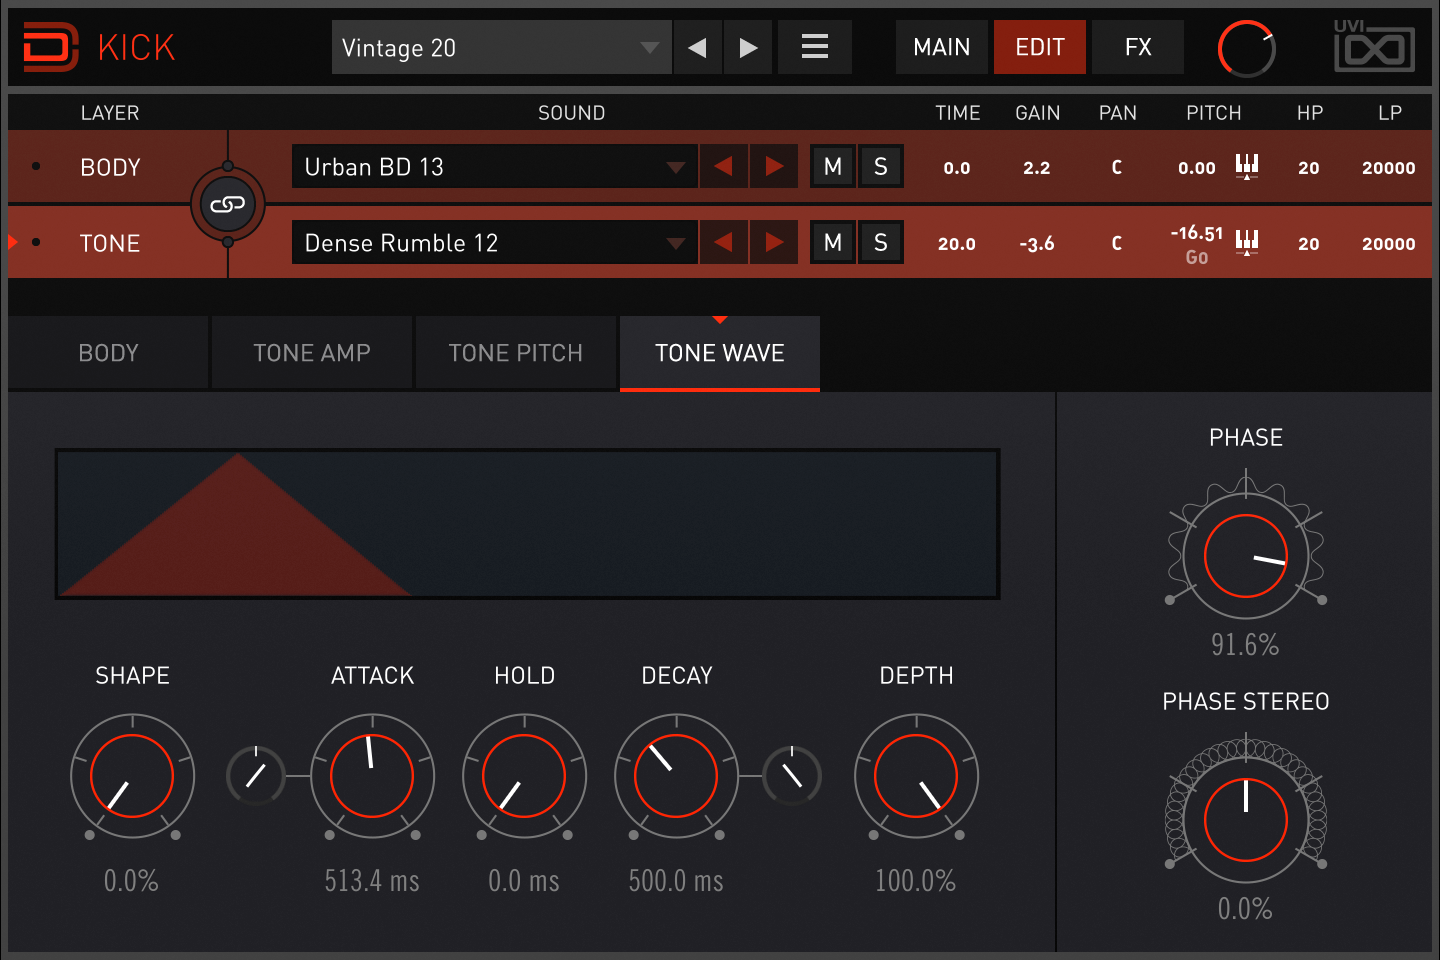Viewport: 1440px width, 960px height.
Task: Open the Vintage 20 preset dropdown
Action: pyautogui.click(x=500, y=47)
